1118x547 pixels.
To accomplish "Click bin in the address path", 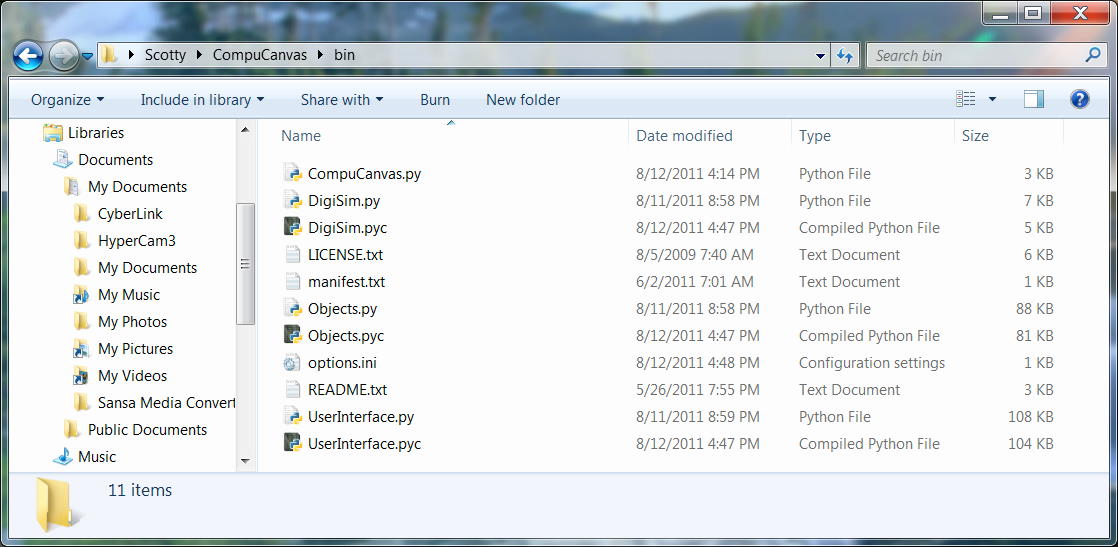I will [344, 55].
